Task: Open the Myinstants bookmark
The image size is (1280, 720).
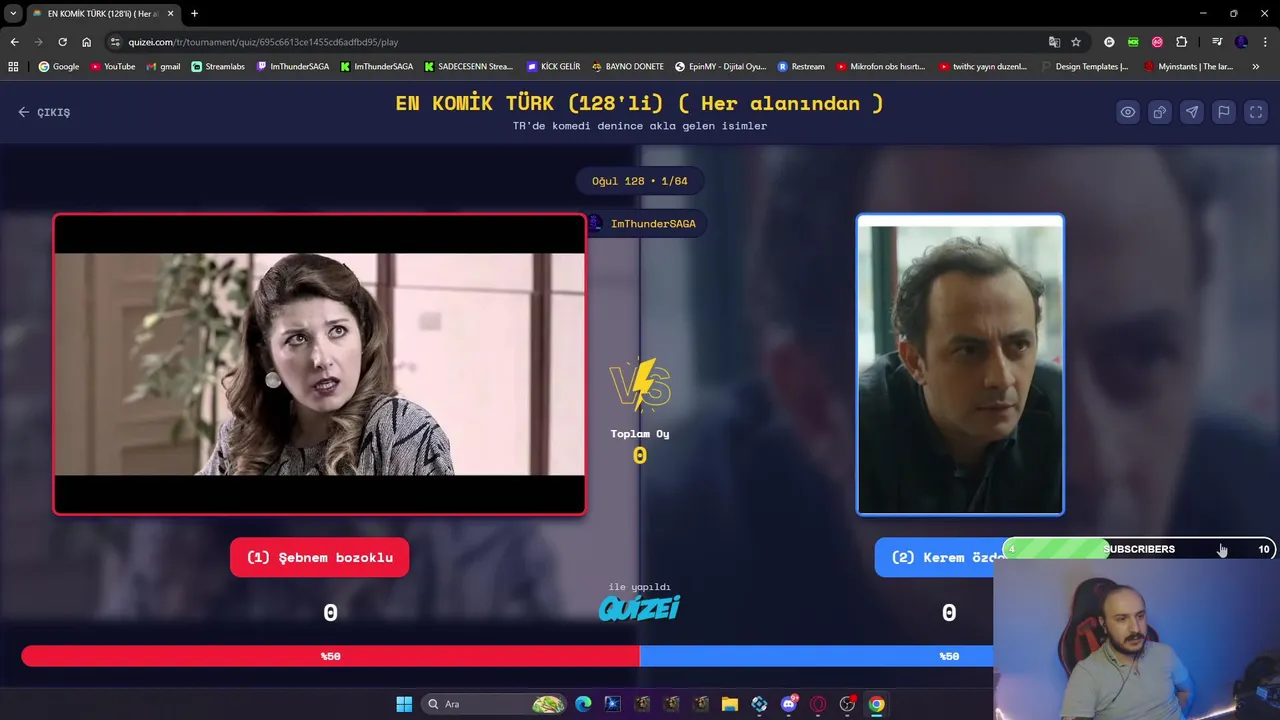Action: click(x=1188, y=67)
